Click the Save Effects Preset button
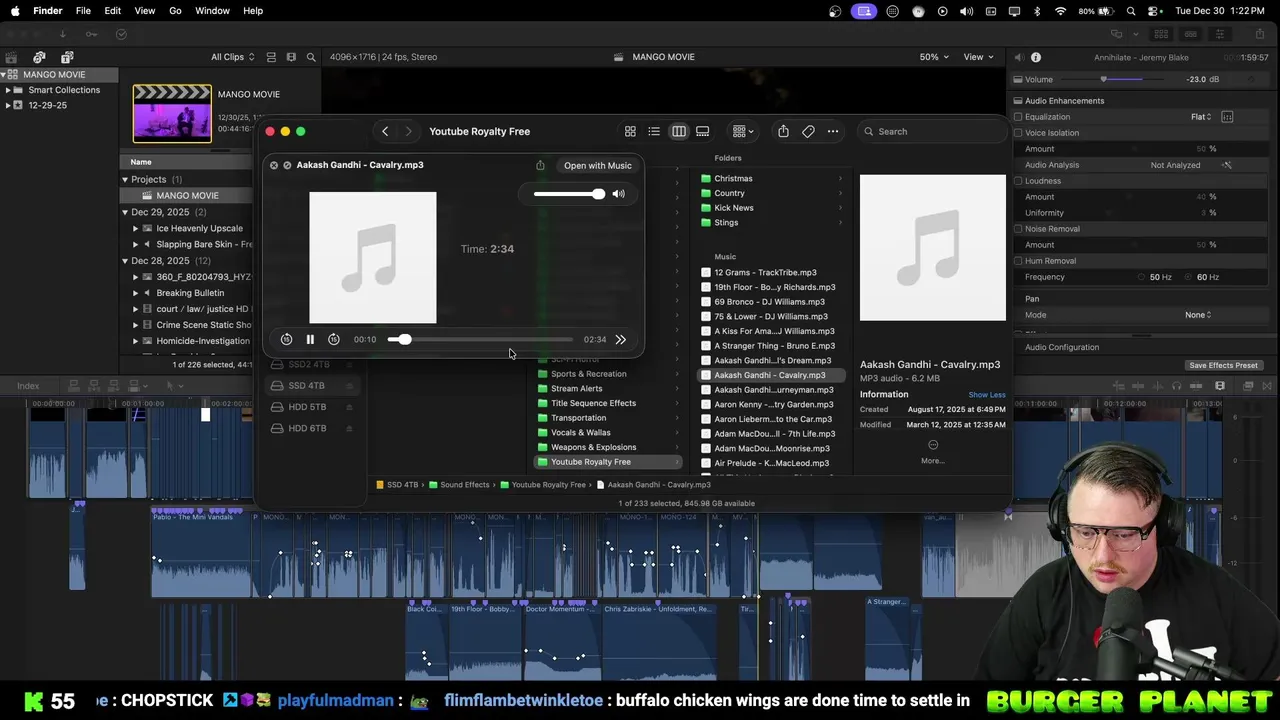 pyautogui.click(x=1223, y=365)
